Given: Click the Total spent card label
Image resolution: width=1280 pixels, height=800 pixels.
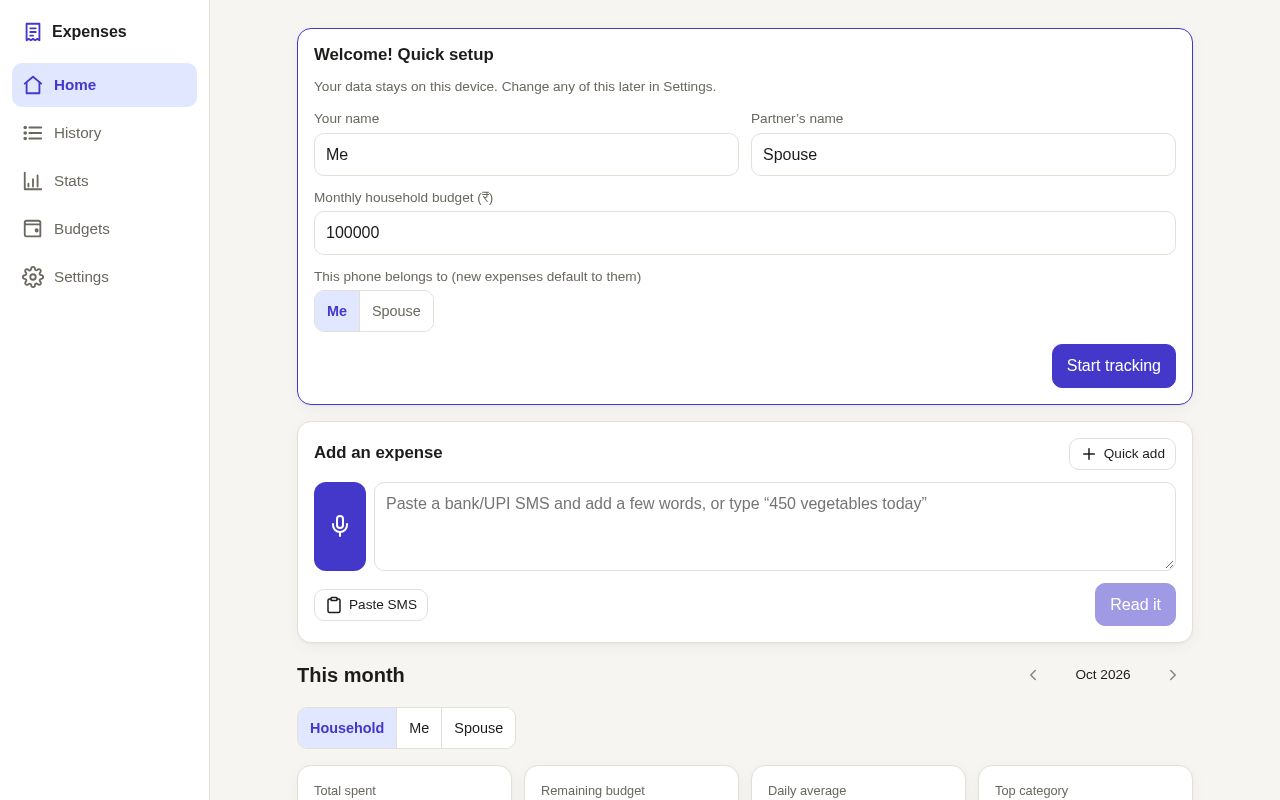Looking at the screenshot, I should 345,791.
